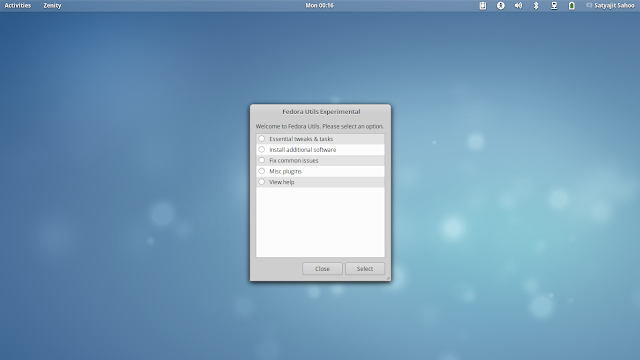Open the volume speaker icon
Image resolution: width=640 pixels, height=360 pixels.
pos(518,6)
